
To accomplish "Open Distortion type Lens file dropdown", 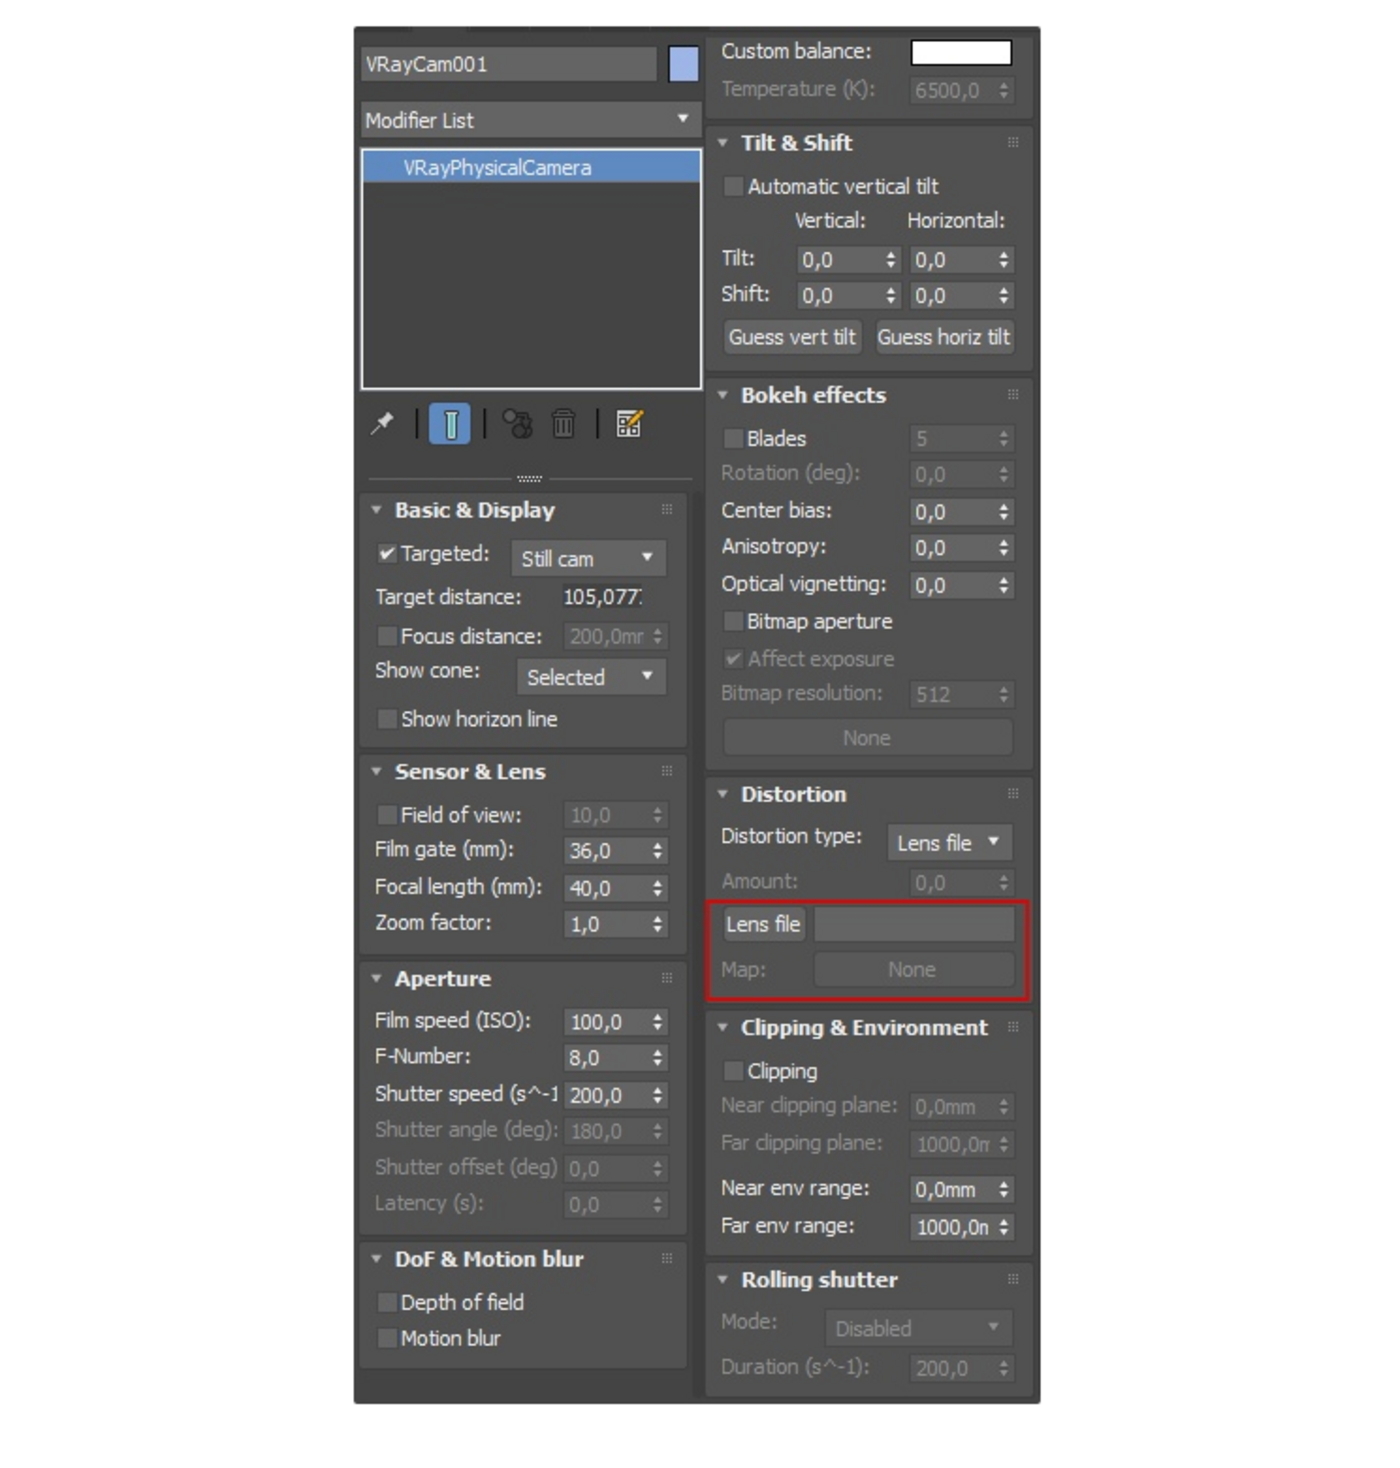I will click(x=949, y=842).
